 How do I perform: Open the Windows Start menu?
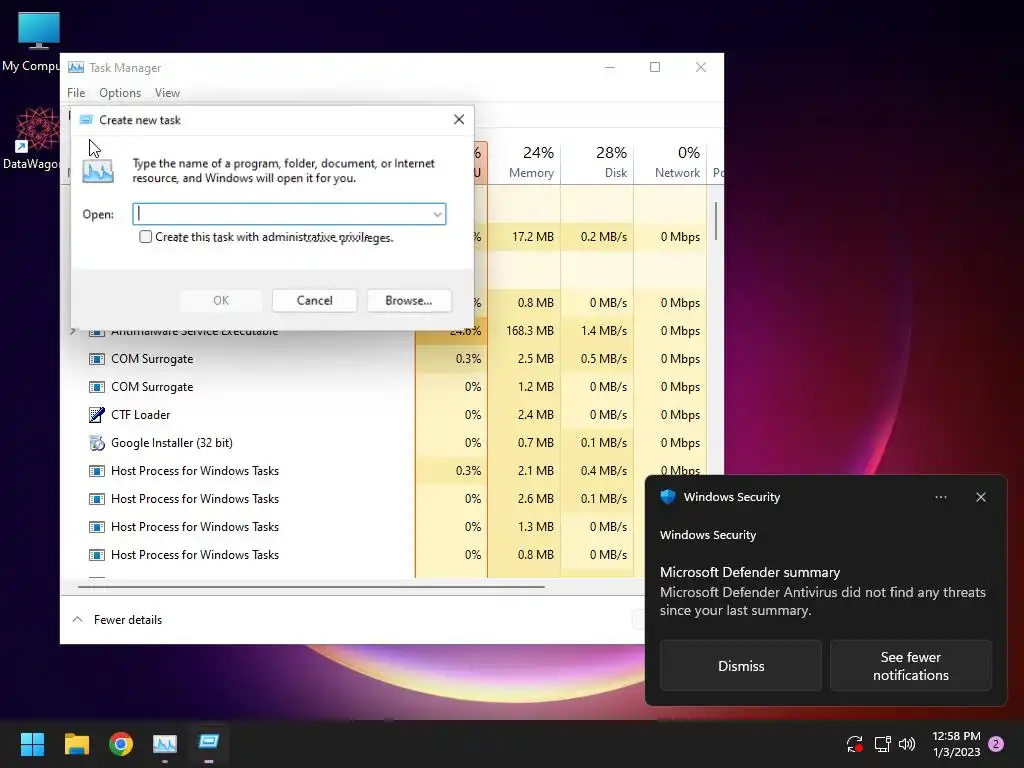coord(32,744)
